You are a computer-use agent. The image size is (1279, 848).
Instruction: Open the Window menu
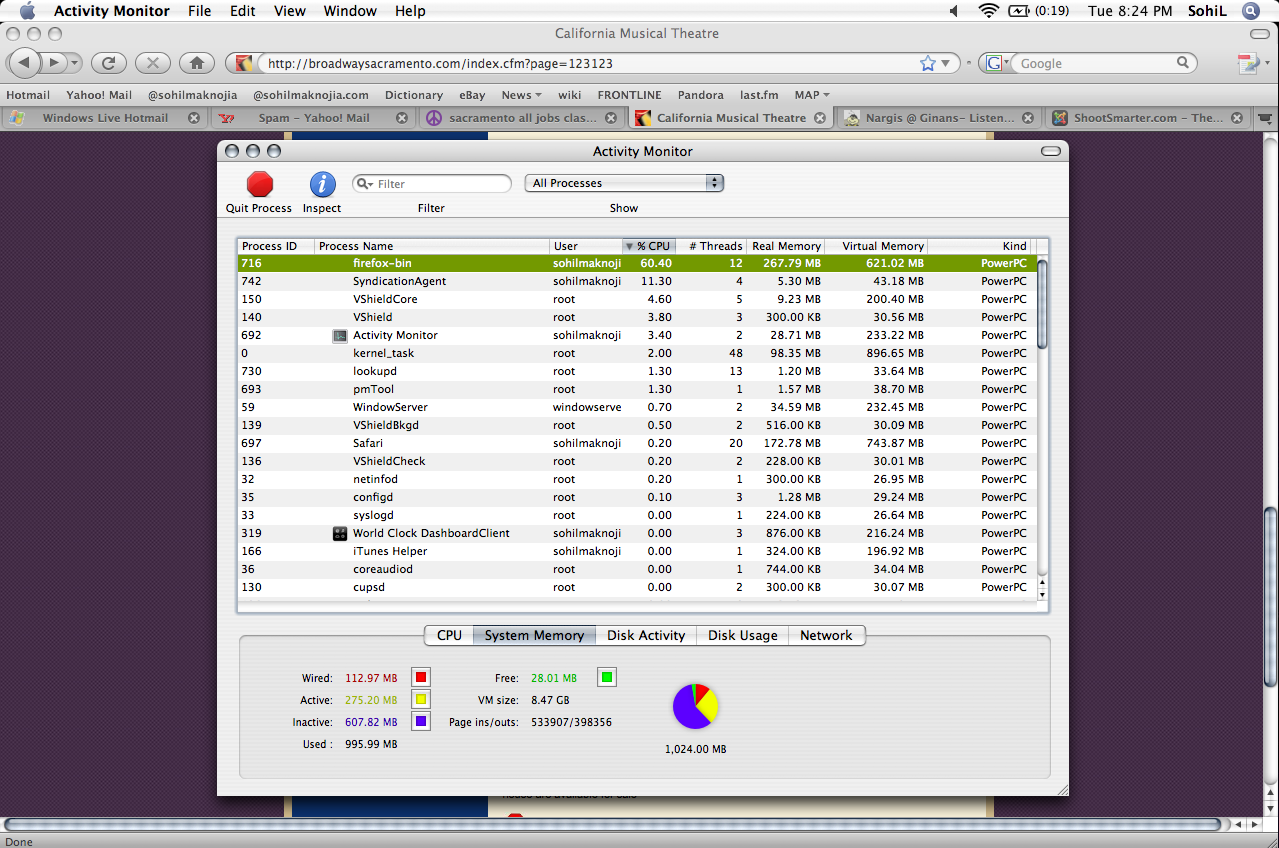pyautogui.click(x=350, y=11)
